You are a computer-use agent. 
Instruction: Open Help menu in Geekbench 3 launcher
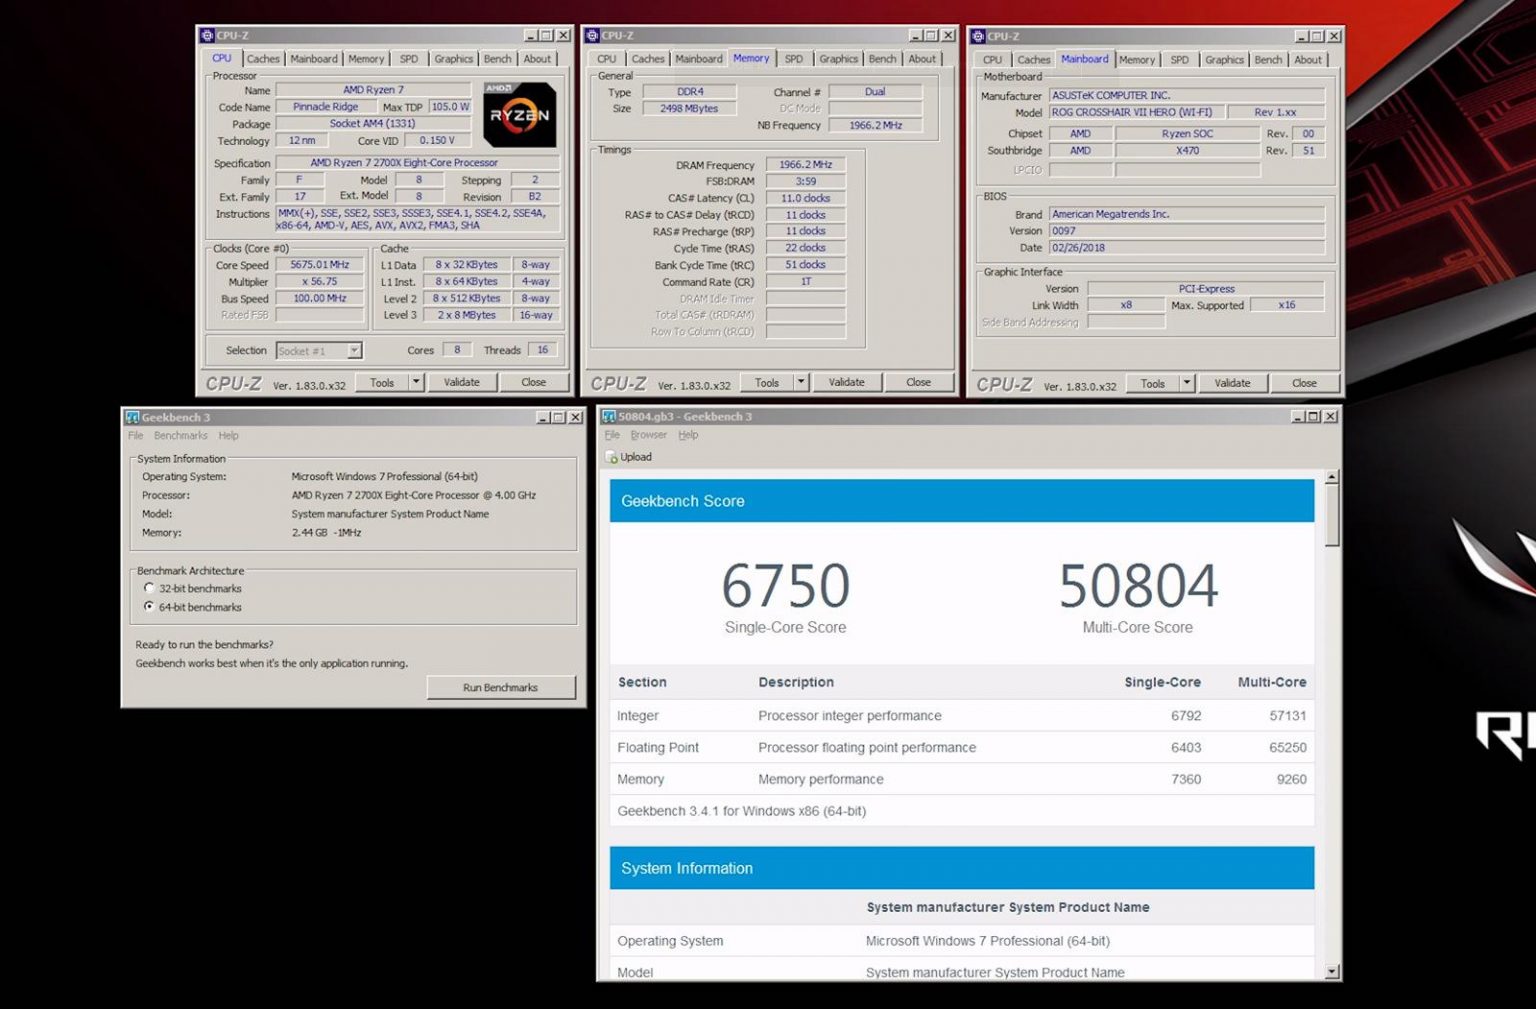[x=228, y=436]
